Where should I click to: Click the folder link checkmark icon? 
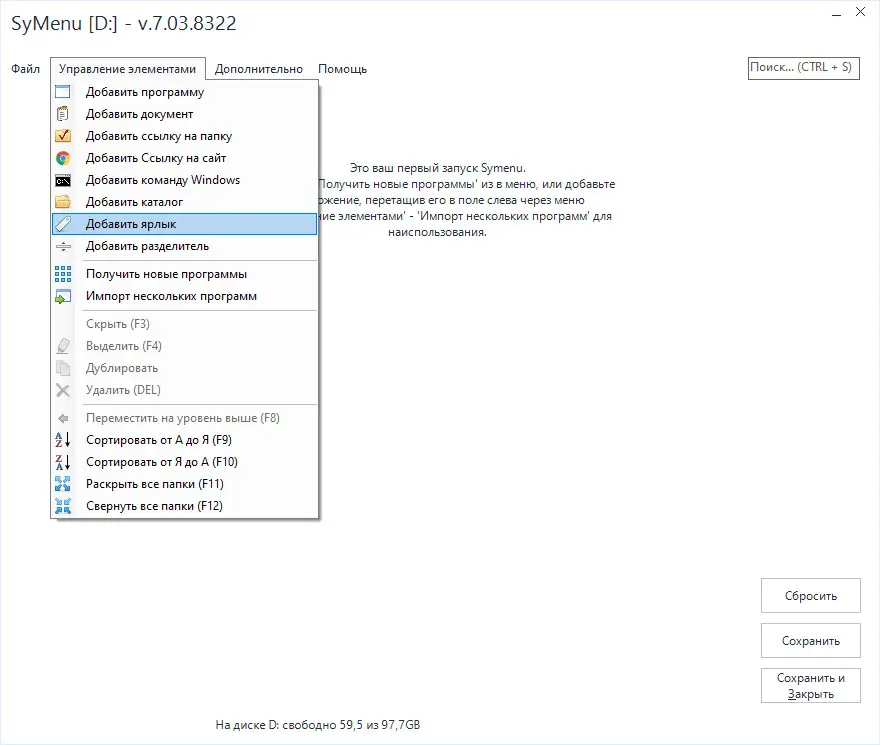tap(63, 136)
